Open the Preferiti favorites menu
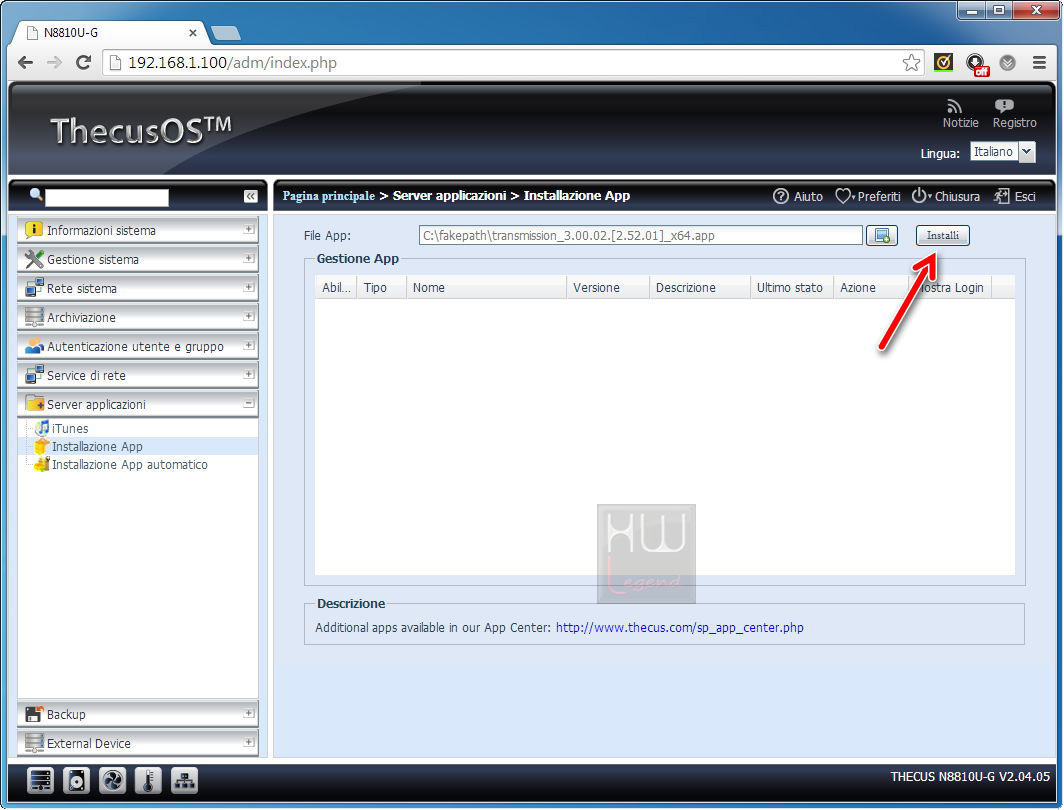1064x810 pixels. pos(868,196)
